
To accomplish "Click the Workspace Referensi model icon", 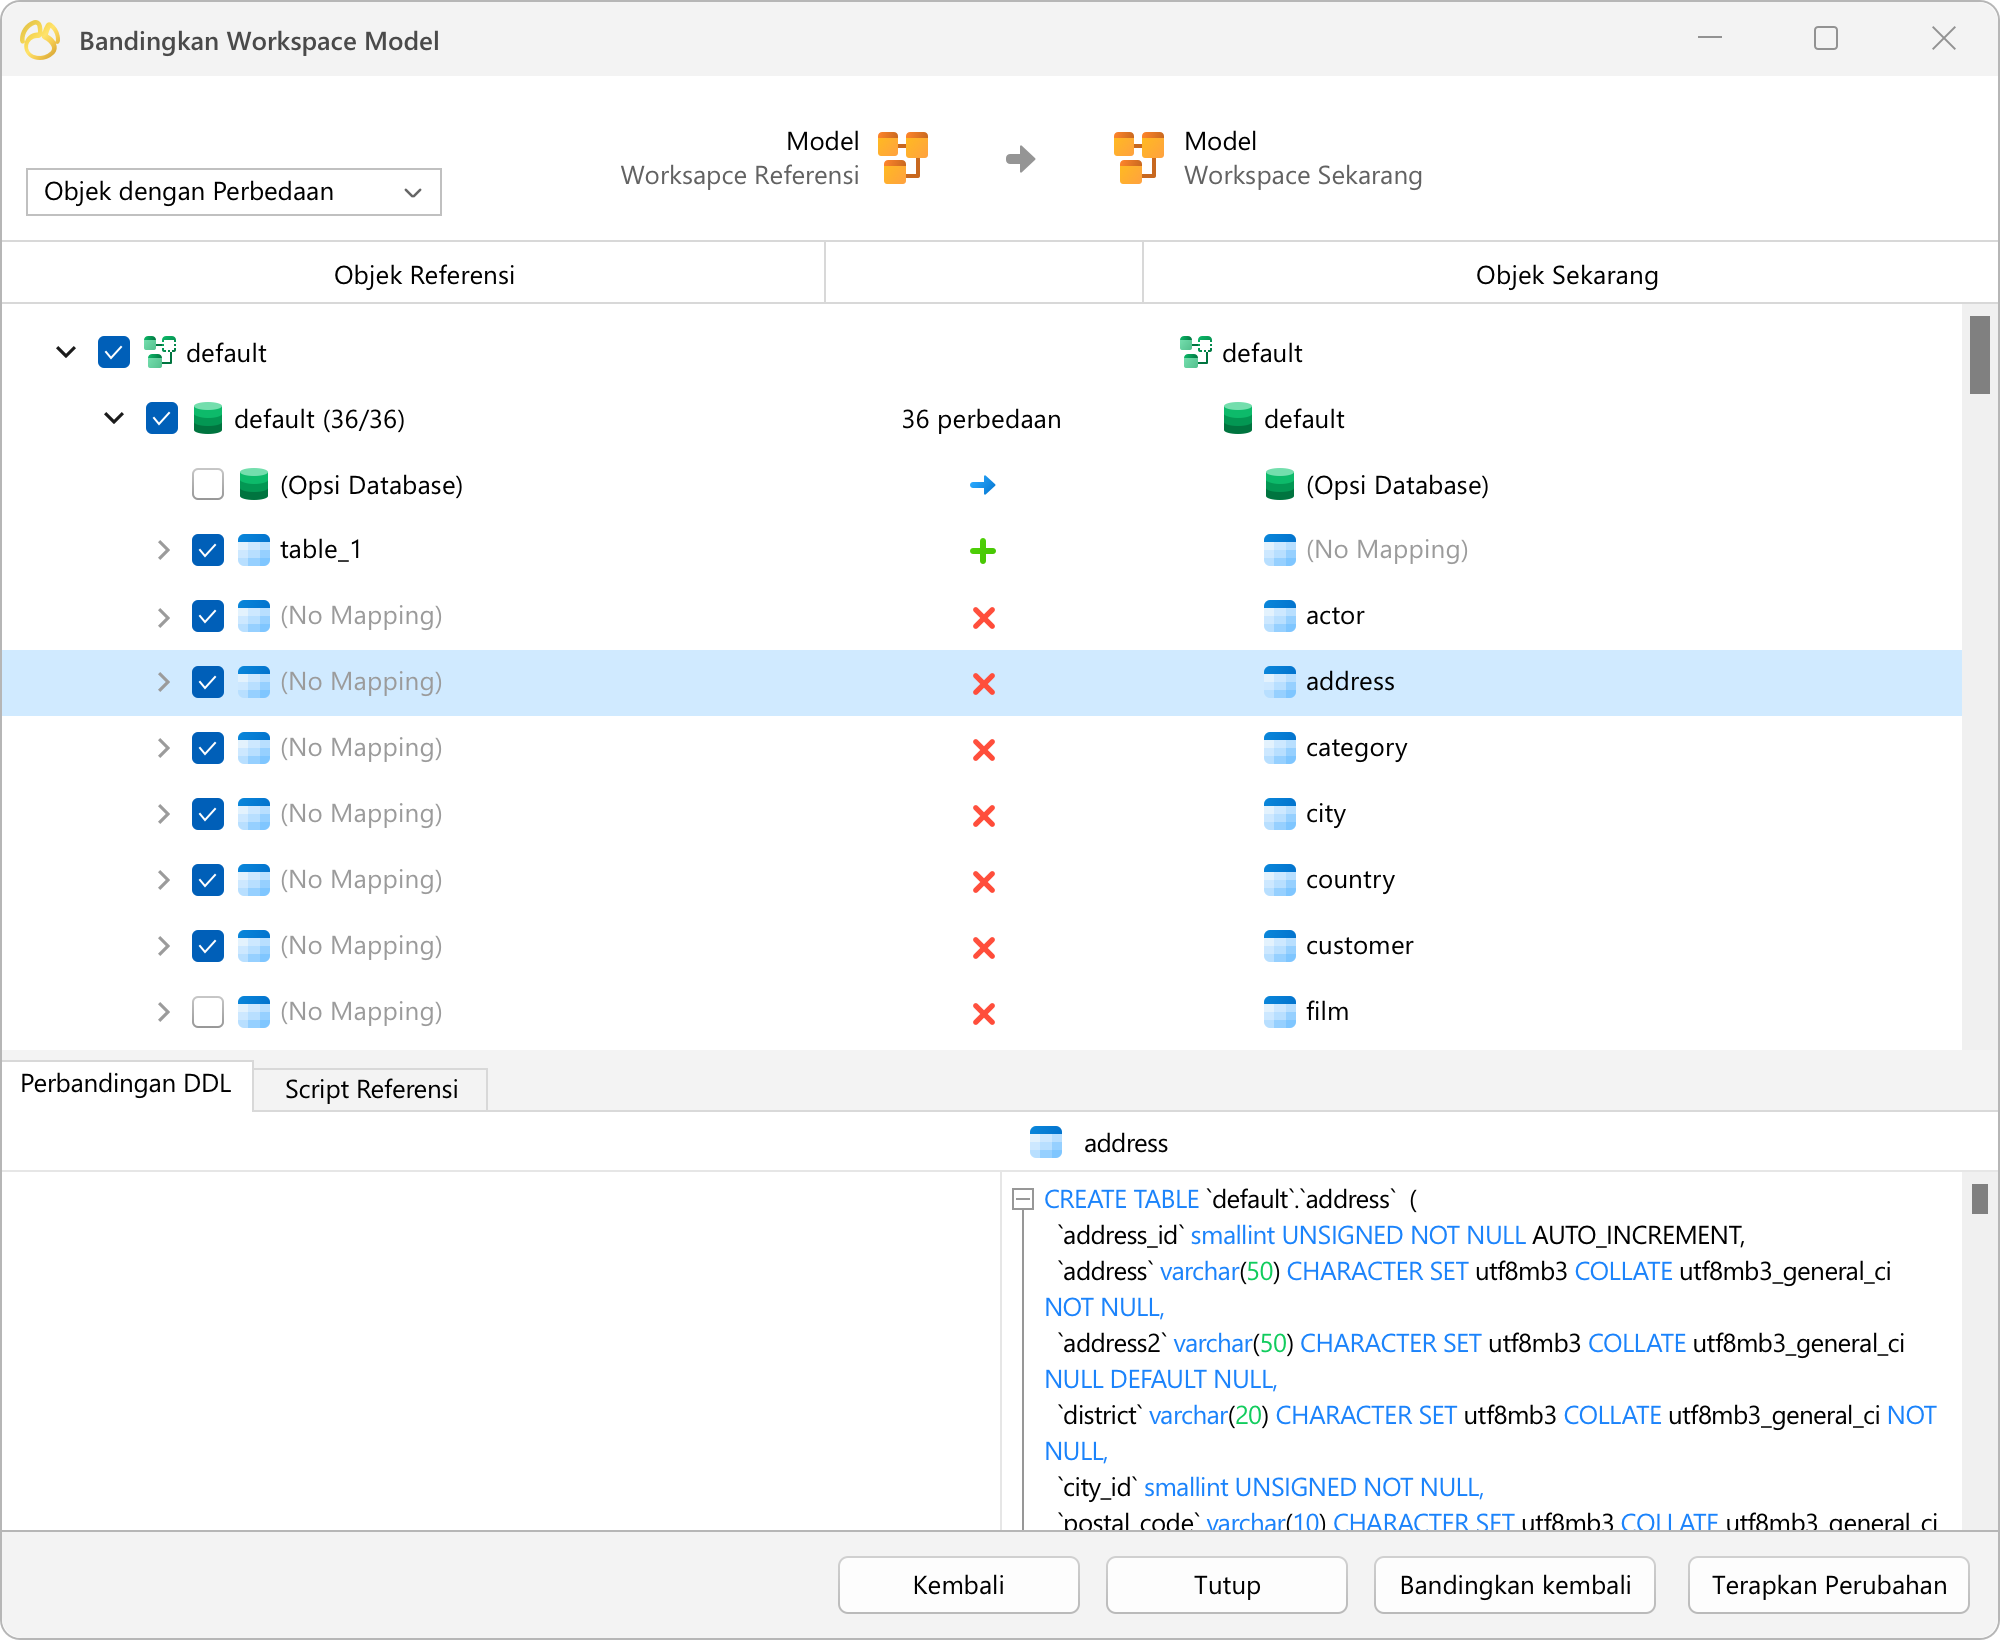I will 903,158.
